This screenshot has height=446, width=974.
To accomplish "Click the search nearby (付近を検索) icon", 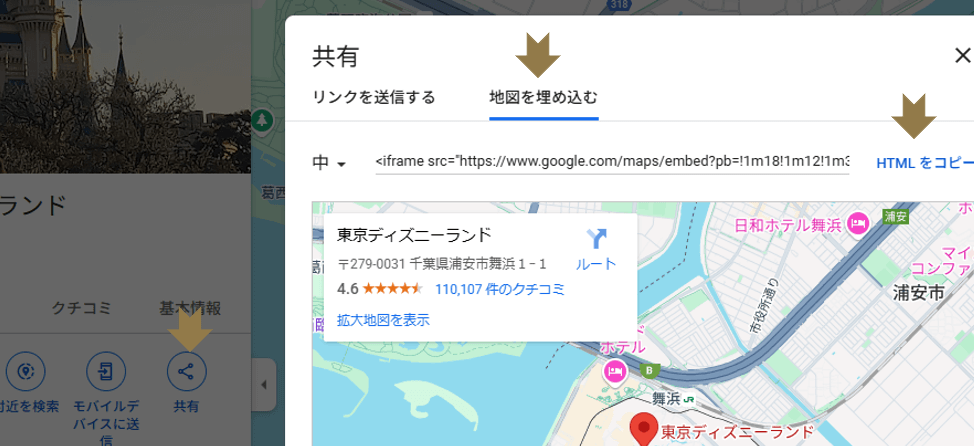I will coord(25,371).
